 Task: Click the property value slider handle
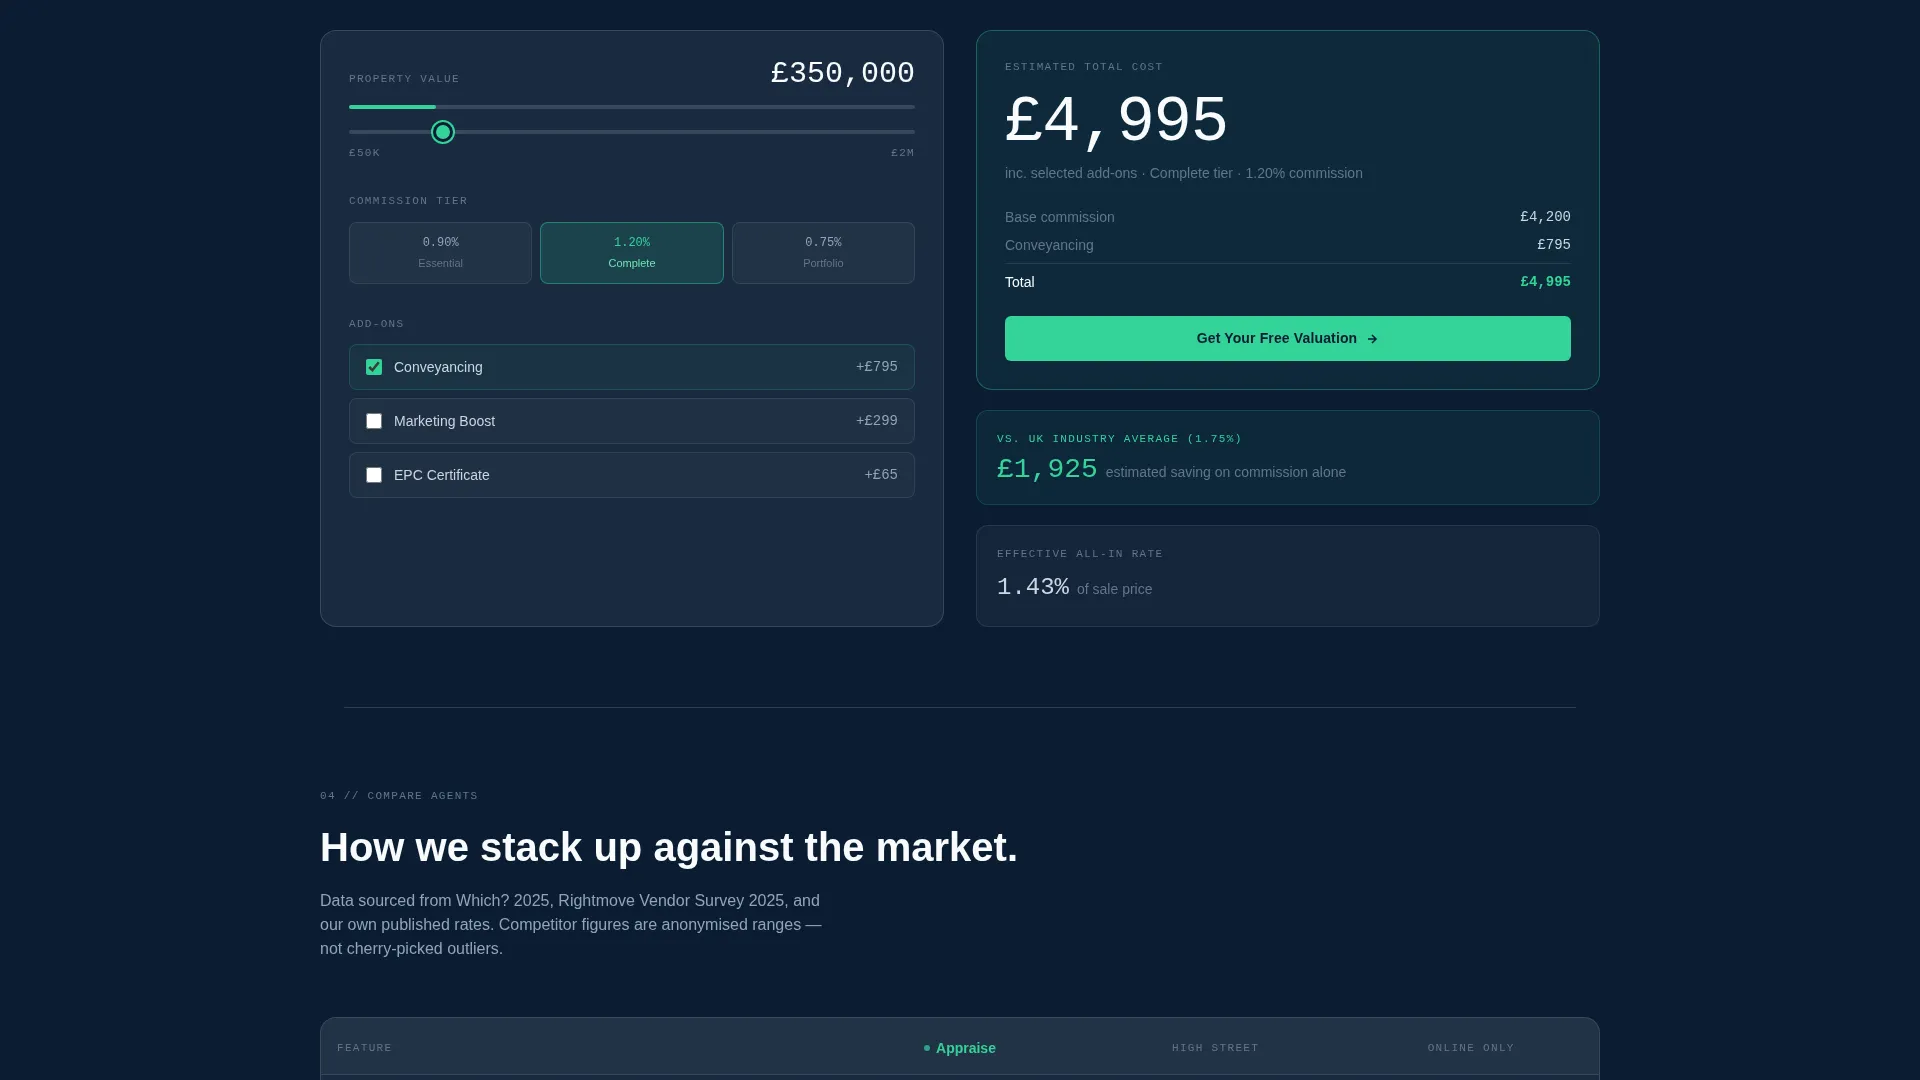click(443, 132)
